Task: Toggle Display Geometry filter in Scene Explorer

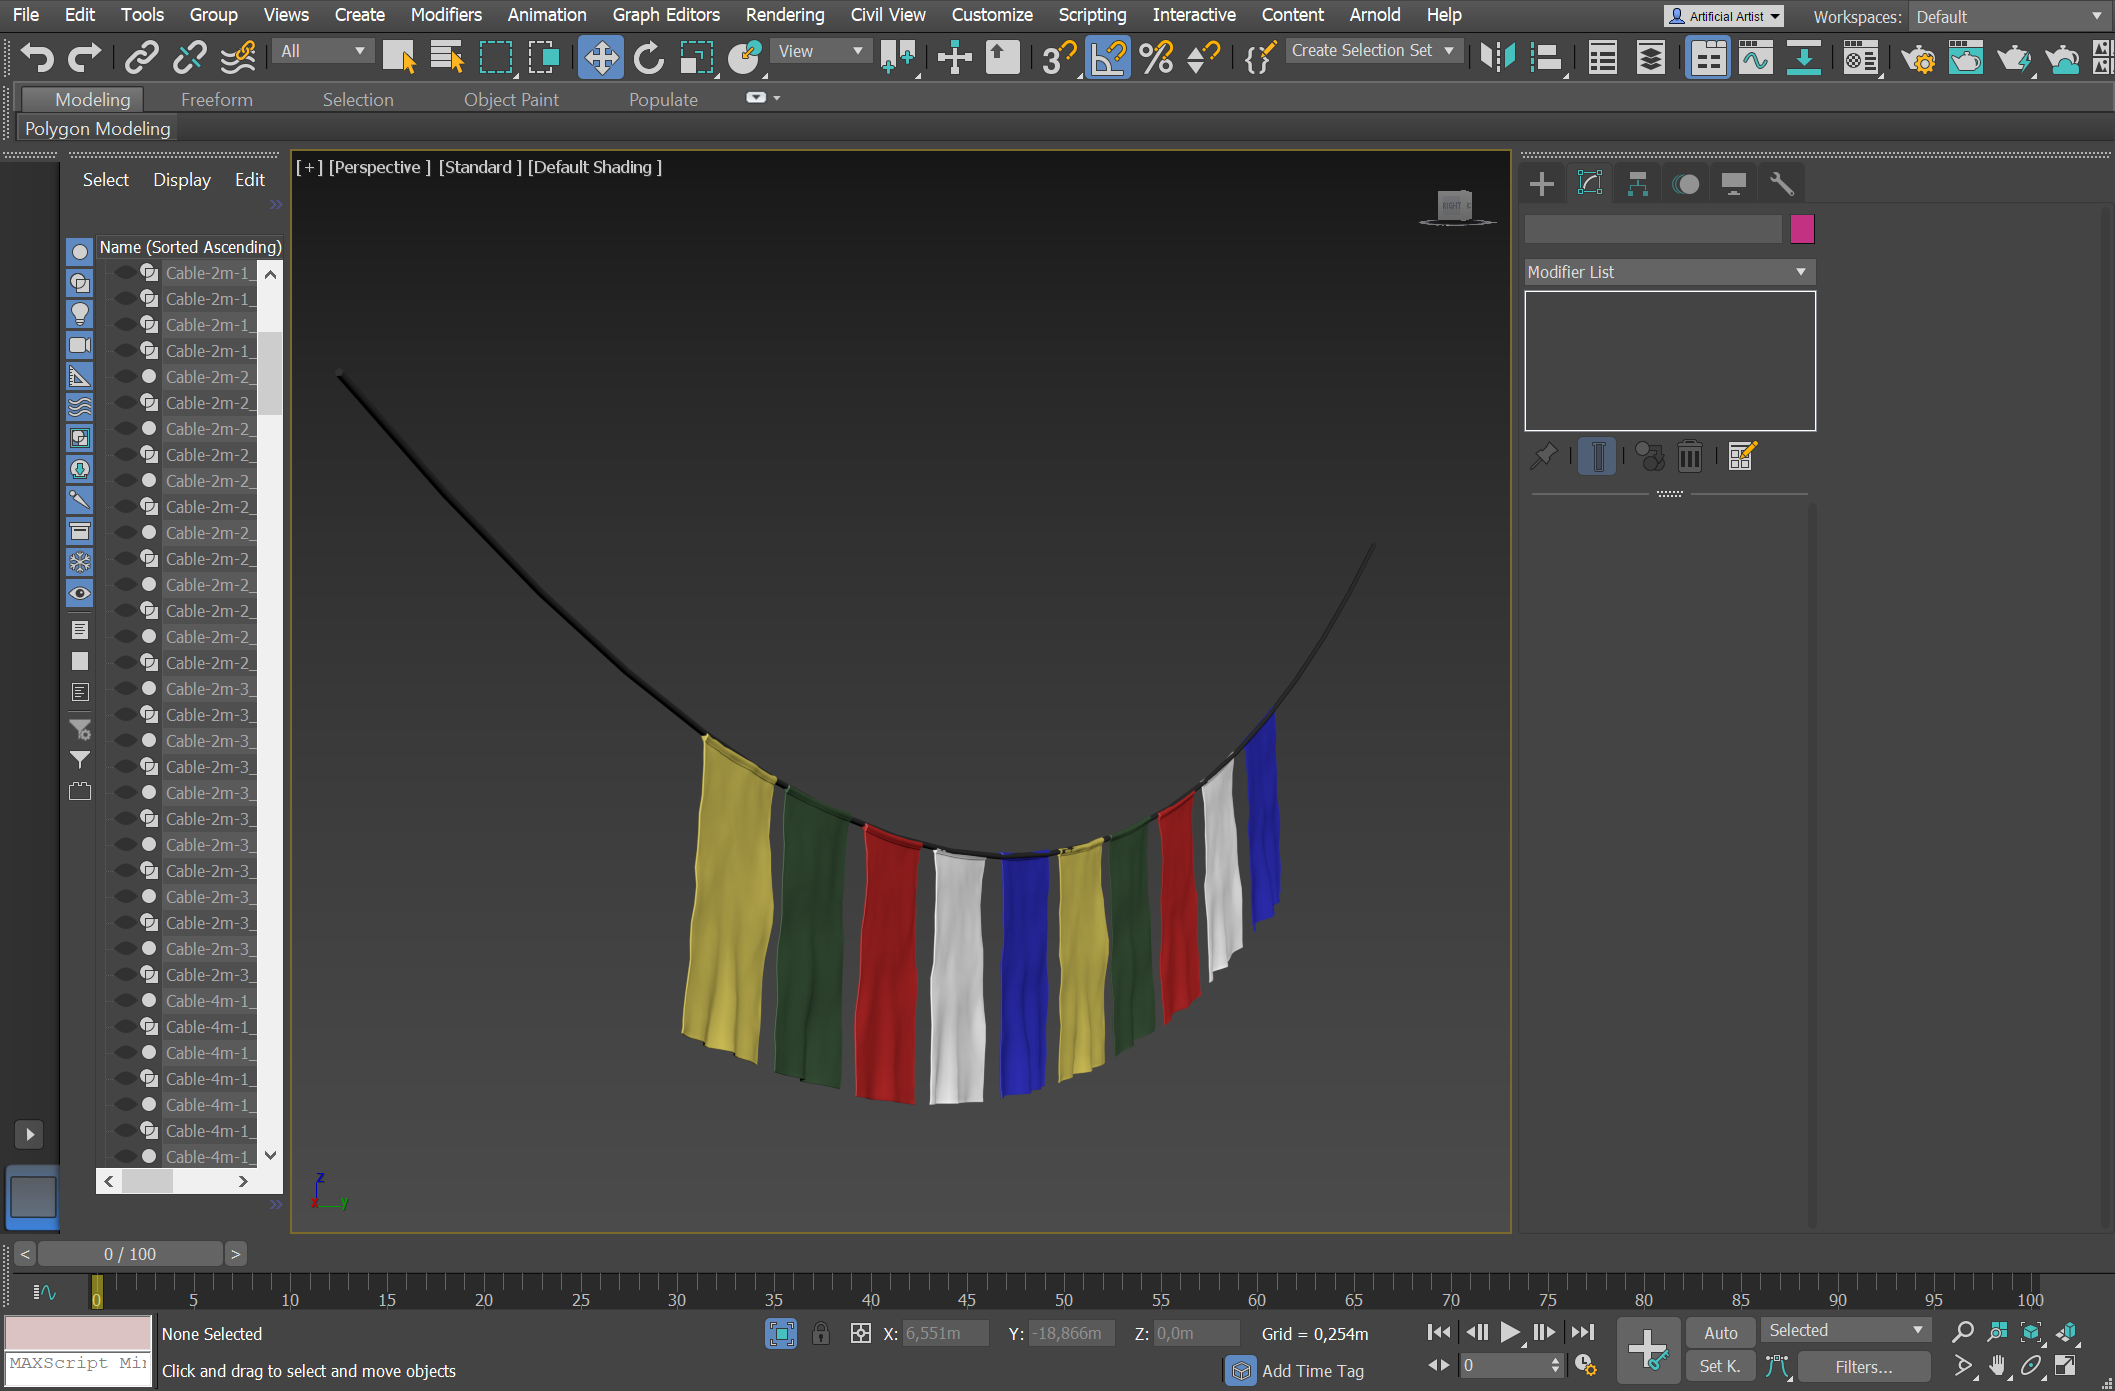Action: [80, 253]
